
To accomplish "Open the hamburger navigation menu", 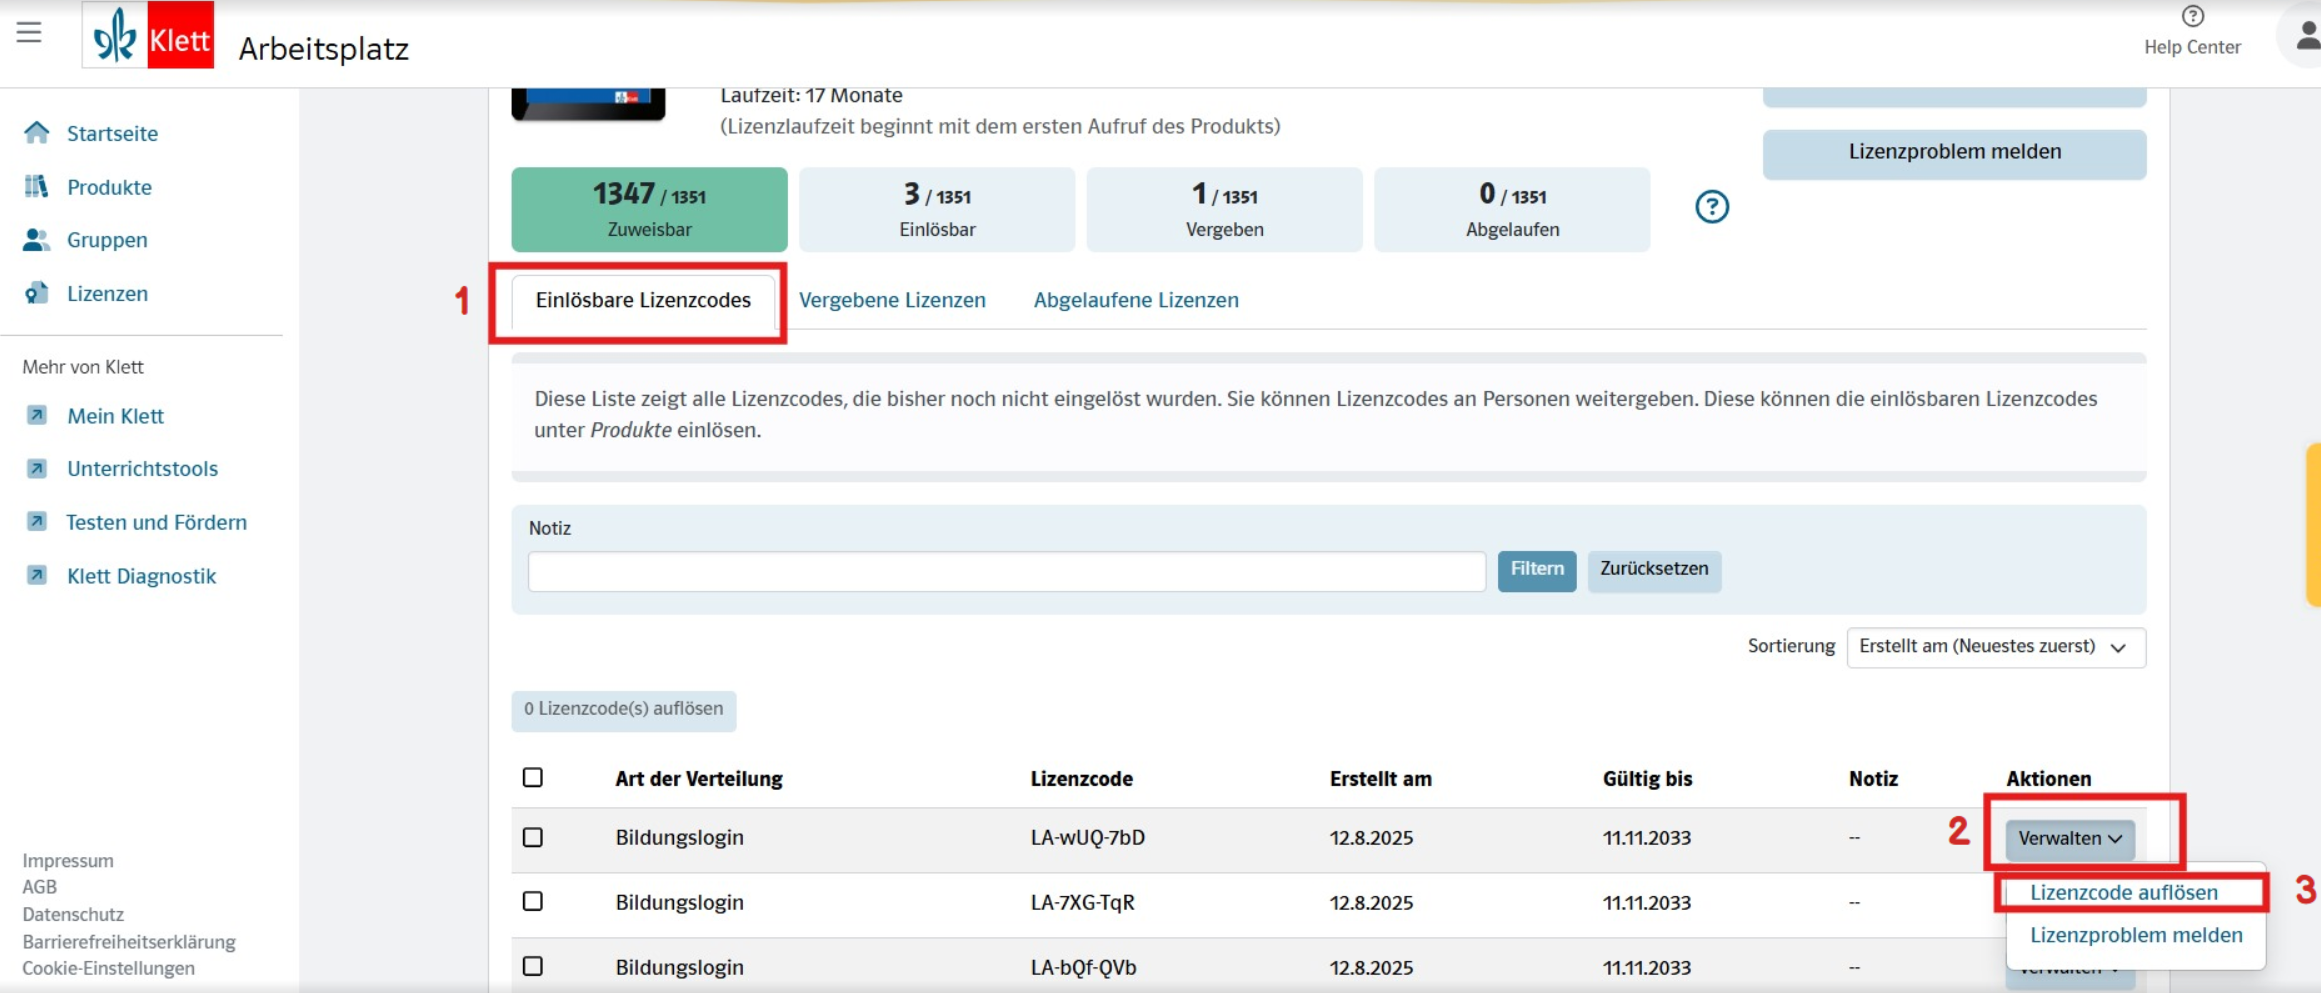I will 29,33.
